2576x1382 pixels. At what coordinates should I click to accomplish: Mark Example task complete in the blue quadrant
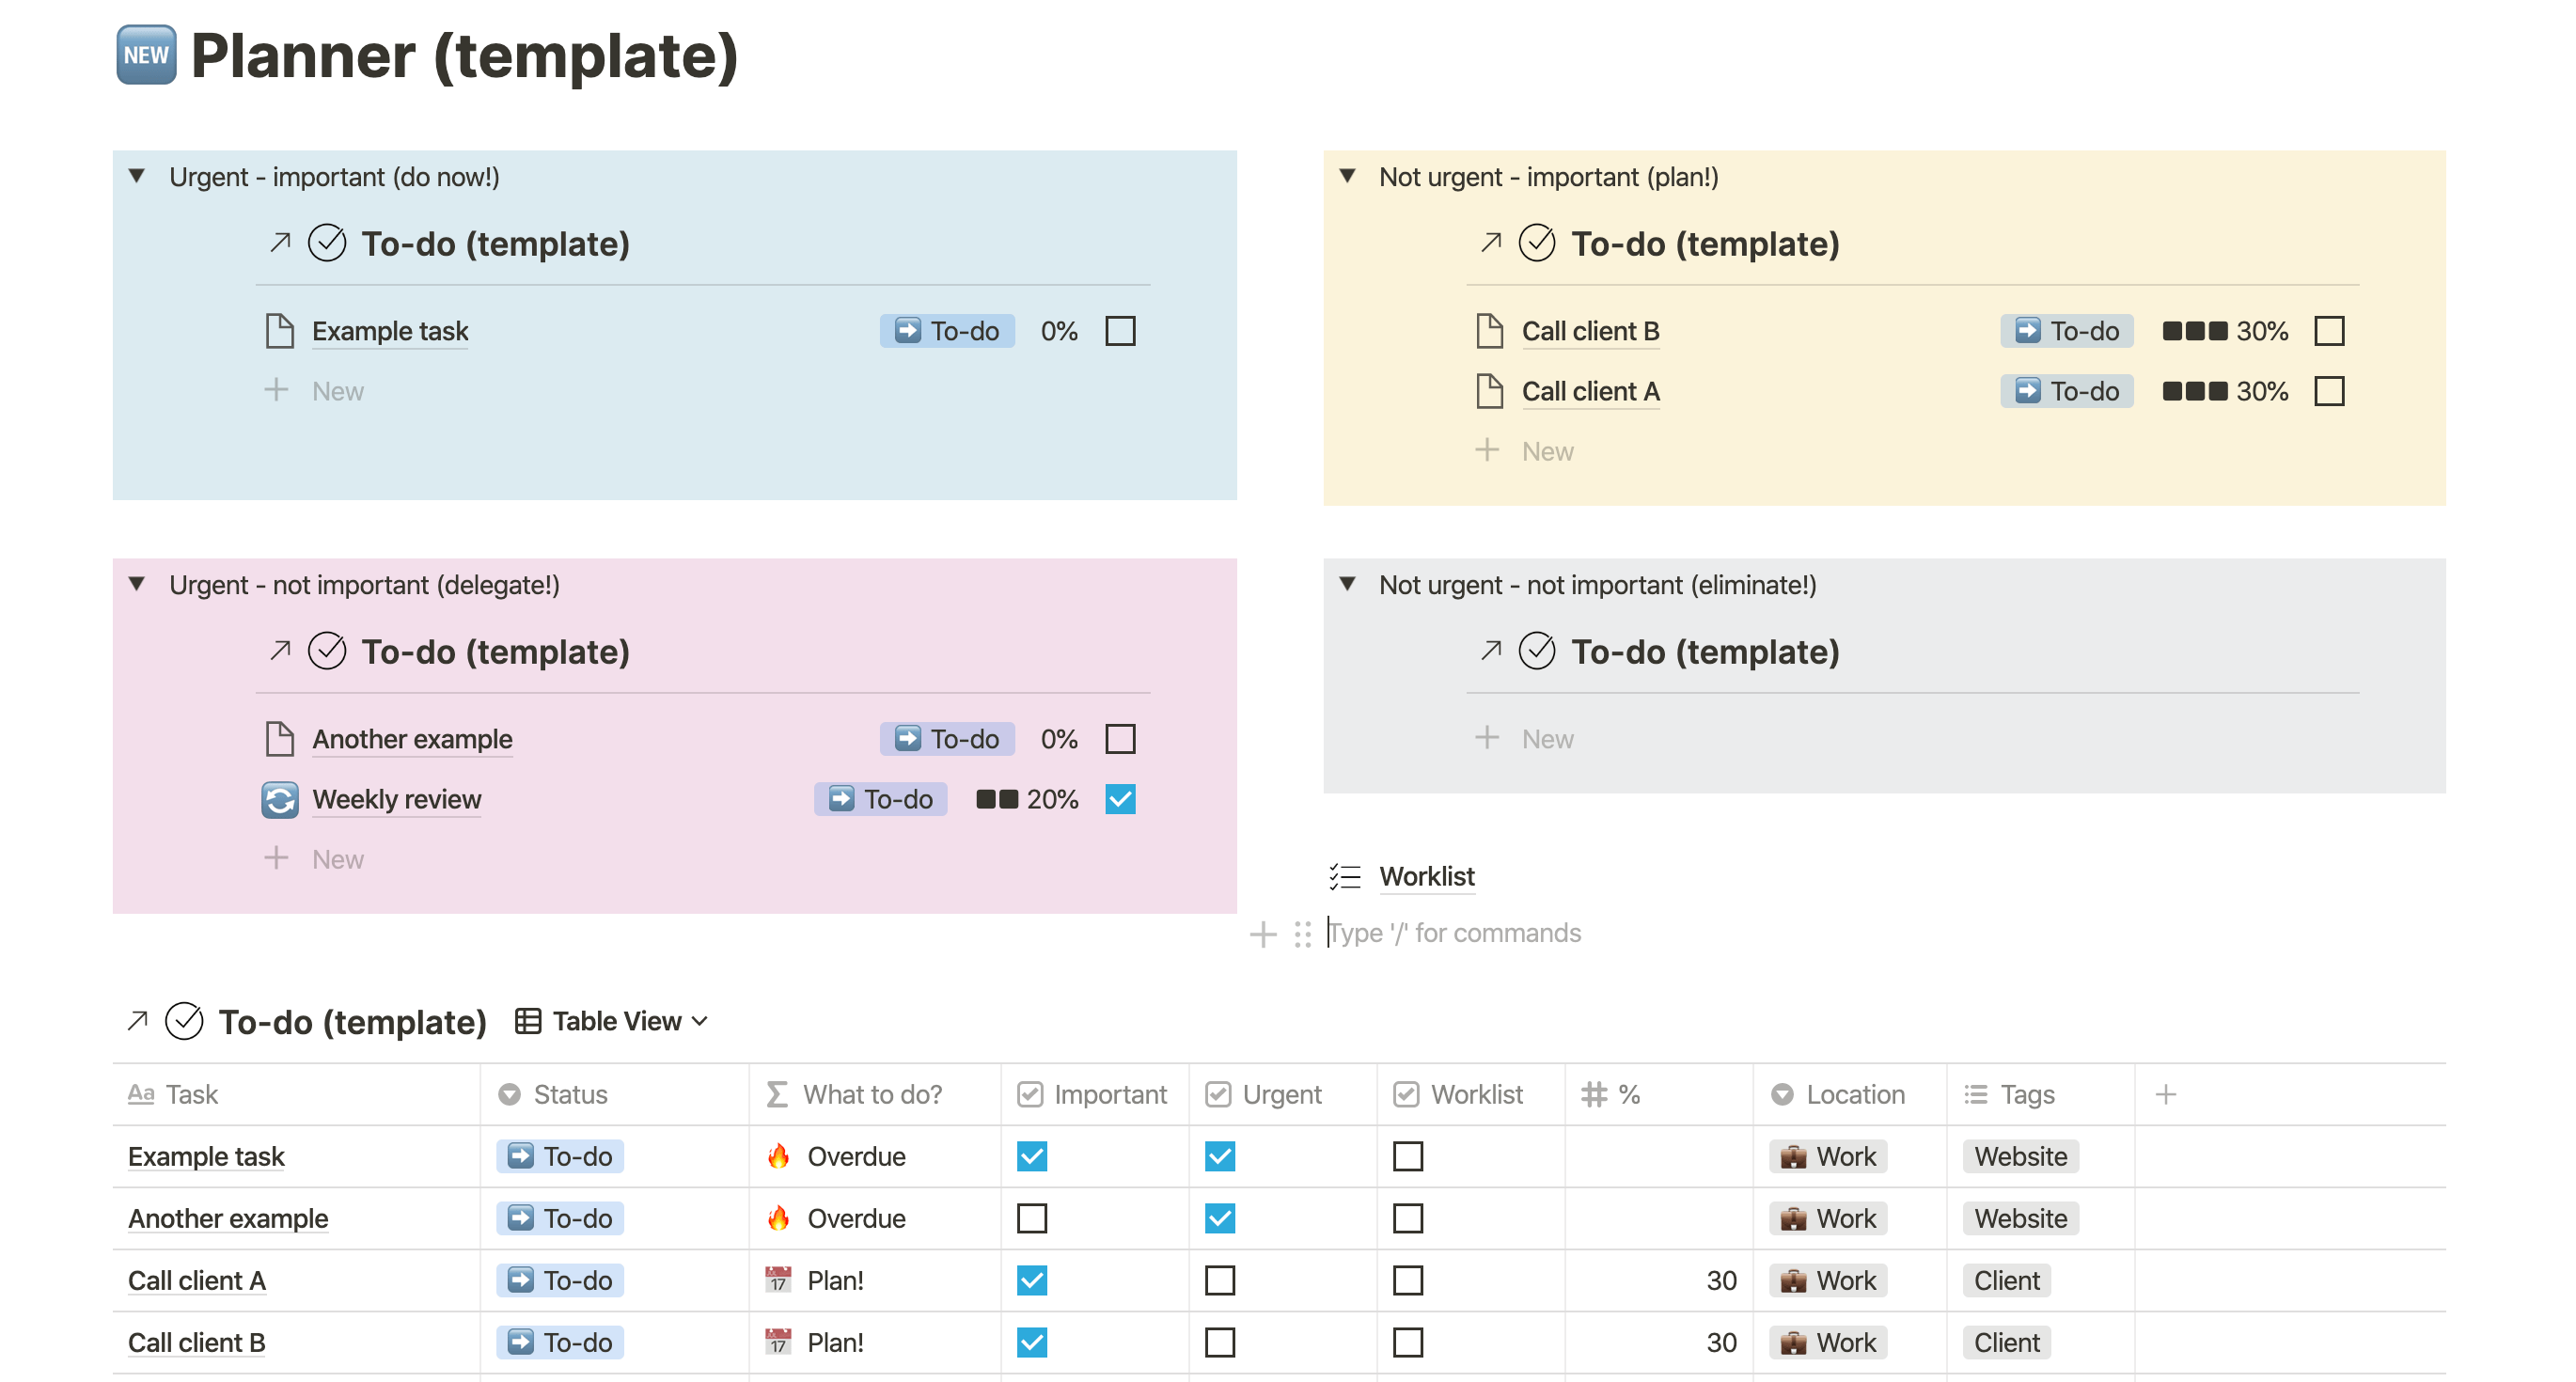tap(1120, 330)
